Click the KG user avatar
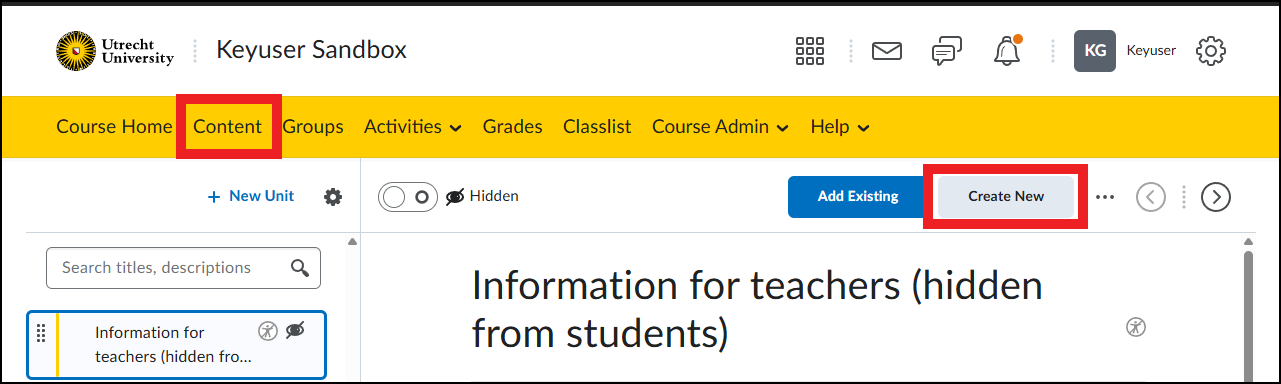Image resolution: width=1281 pixels, height=384 pixels. [x=1095, y=50]
